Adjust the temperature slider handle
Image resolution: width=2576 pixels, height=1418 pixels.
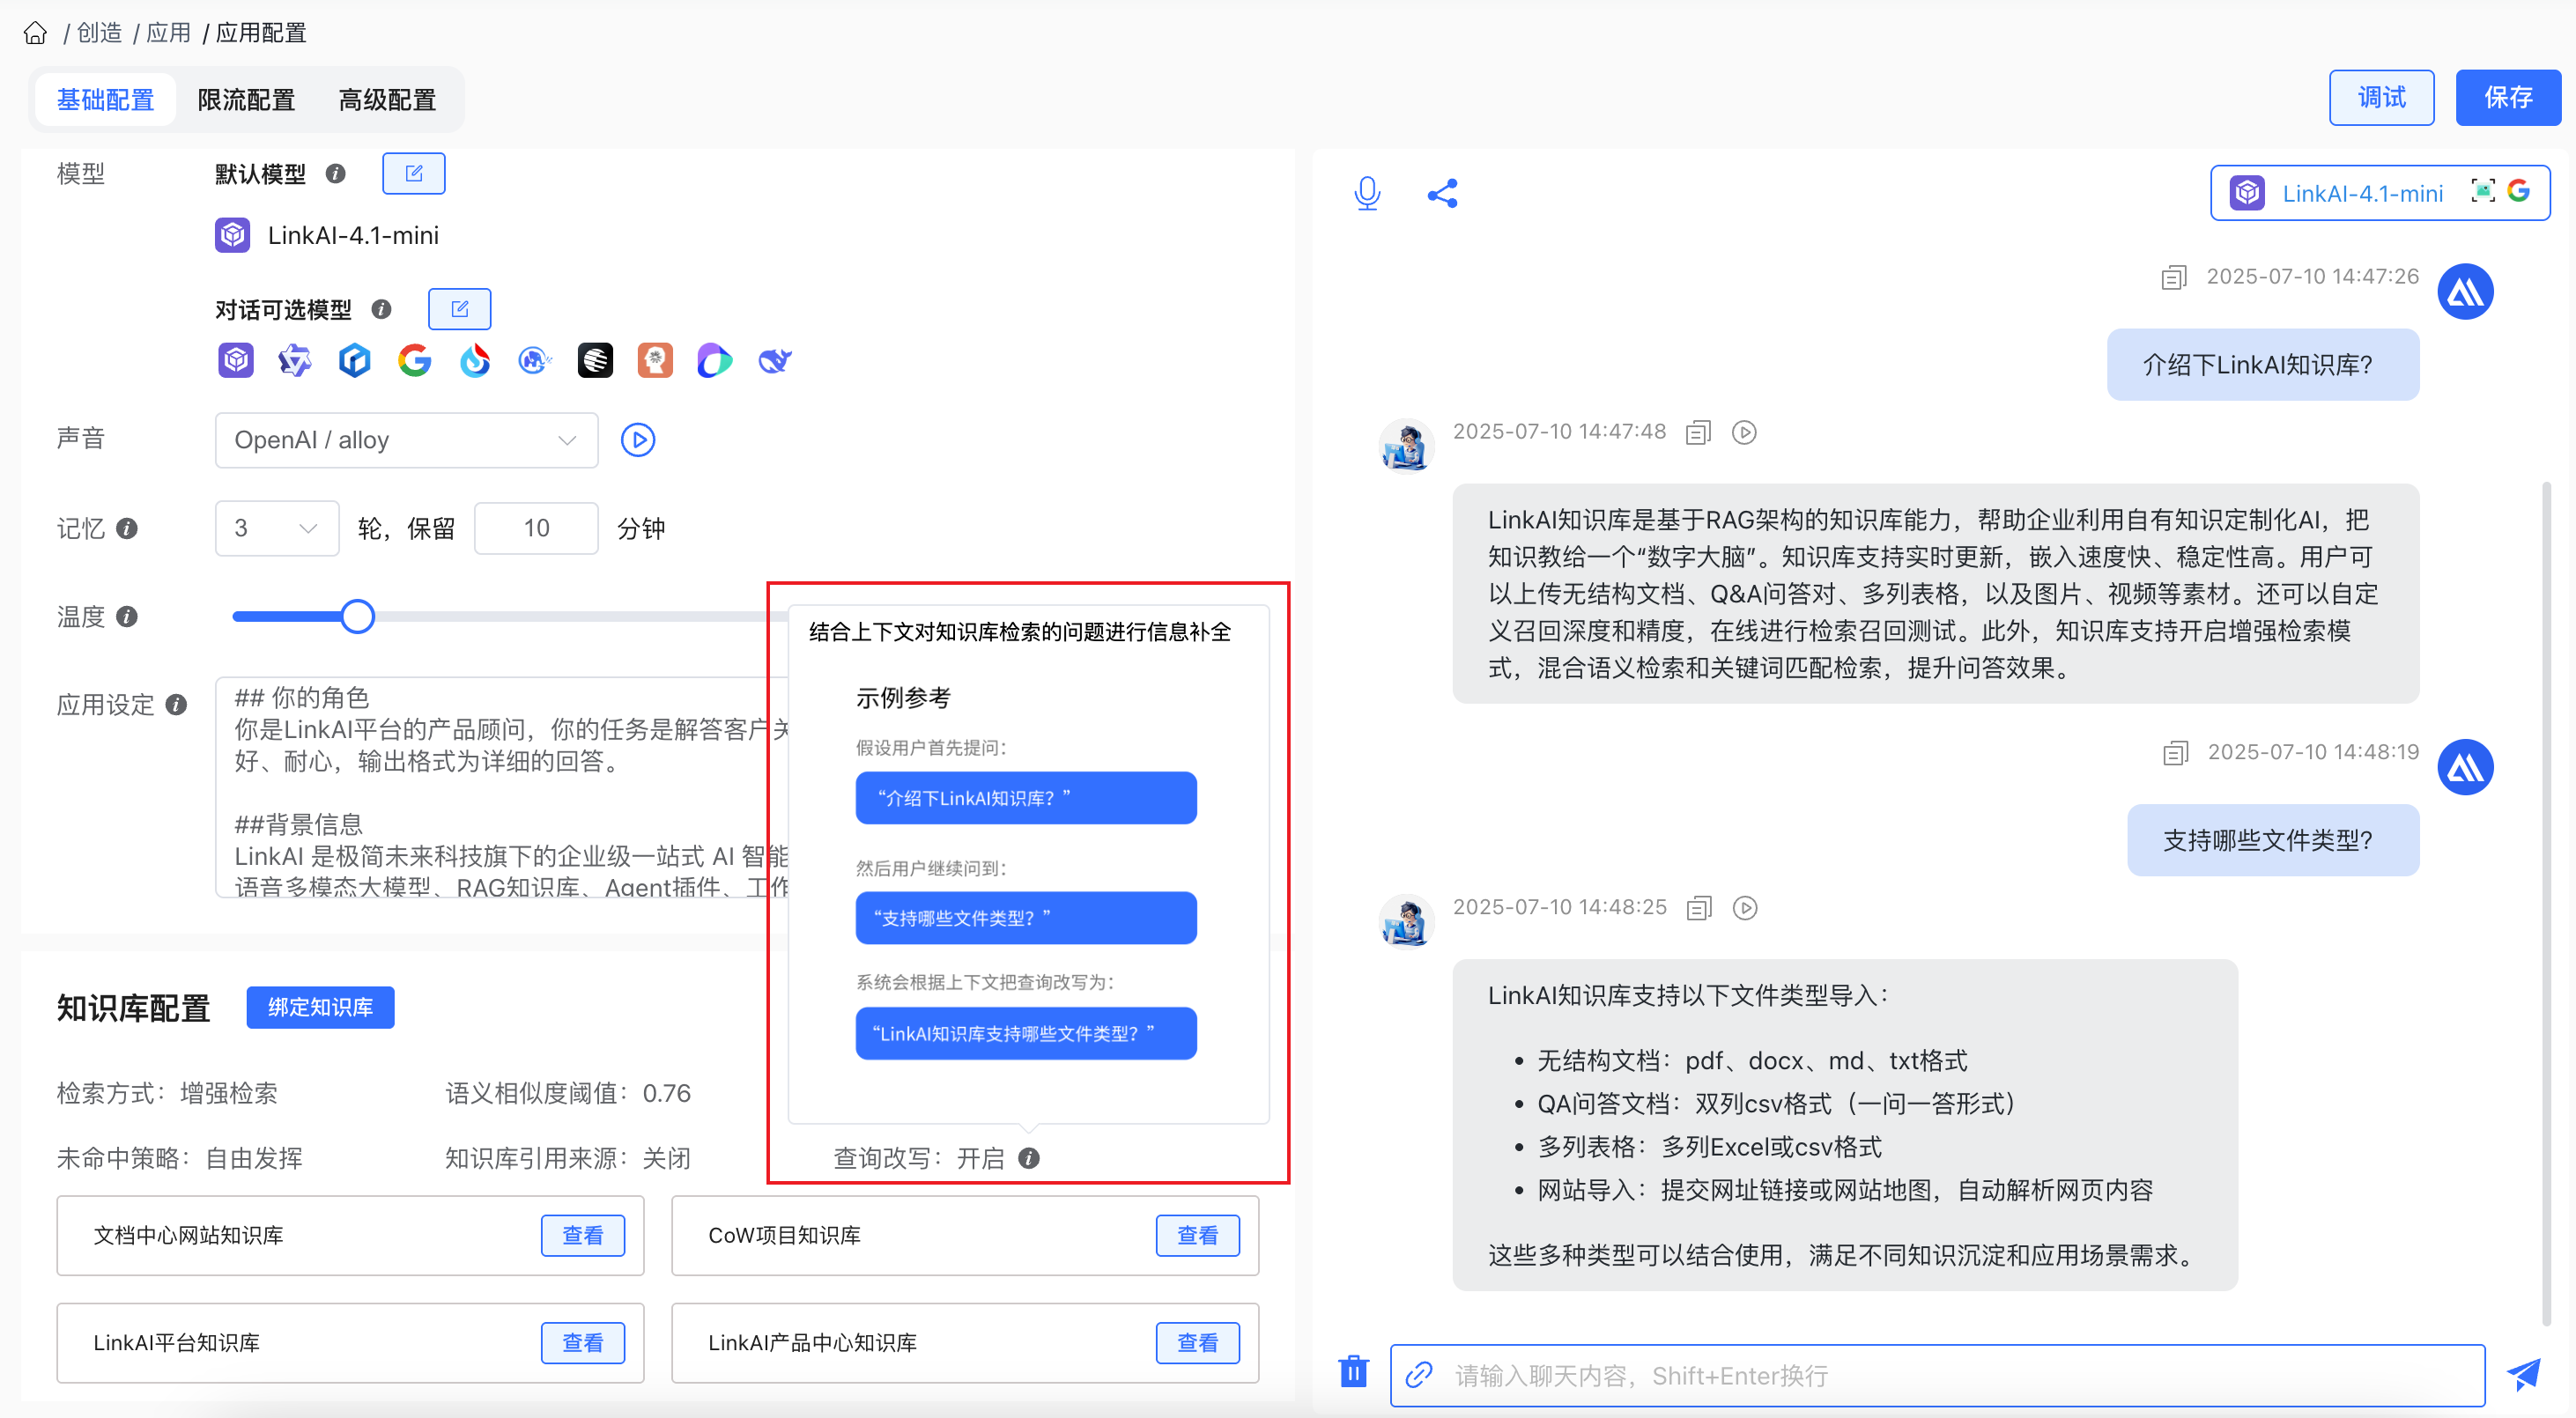[x=357, y=616]
